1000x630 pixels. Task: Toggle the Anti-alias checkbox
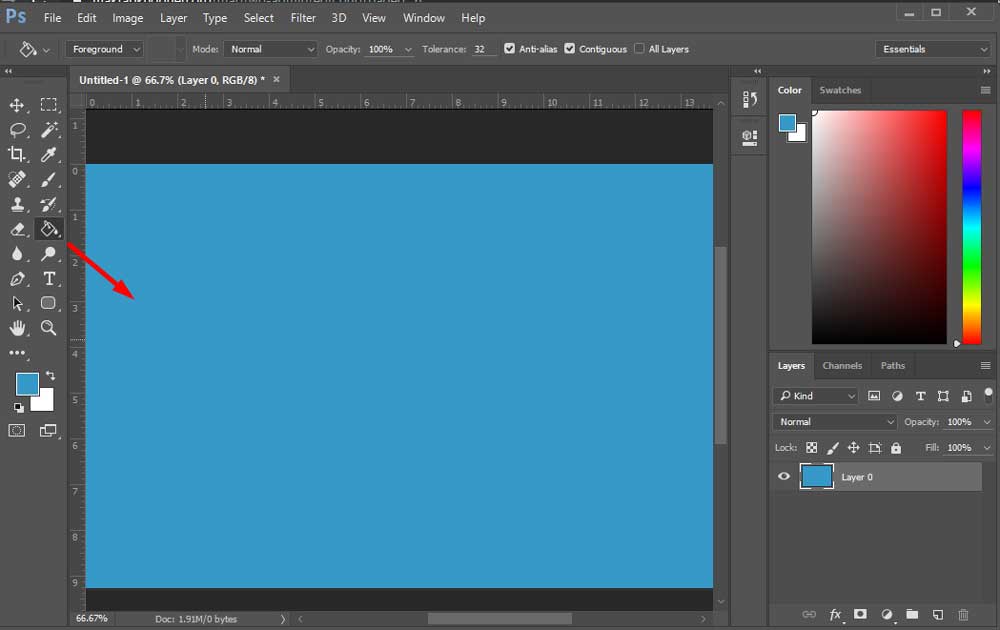pyautogui.click(x=510, y=48)
